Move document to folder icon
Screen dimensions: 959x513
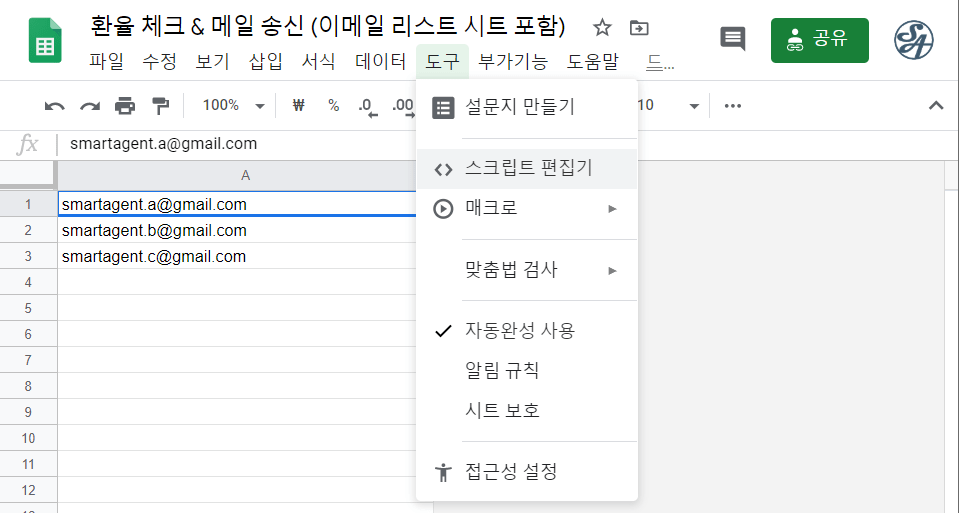(x=639, y=28)
